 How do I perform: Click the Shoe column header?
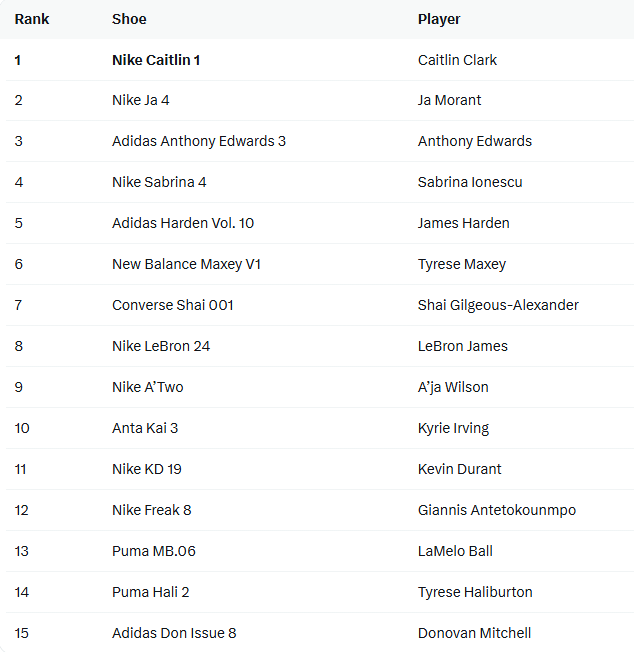pos(129,19)
